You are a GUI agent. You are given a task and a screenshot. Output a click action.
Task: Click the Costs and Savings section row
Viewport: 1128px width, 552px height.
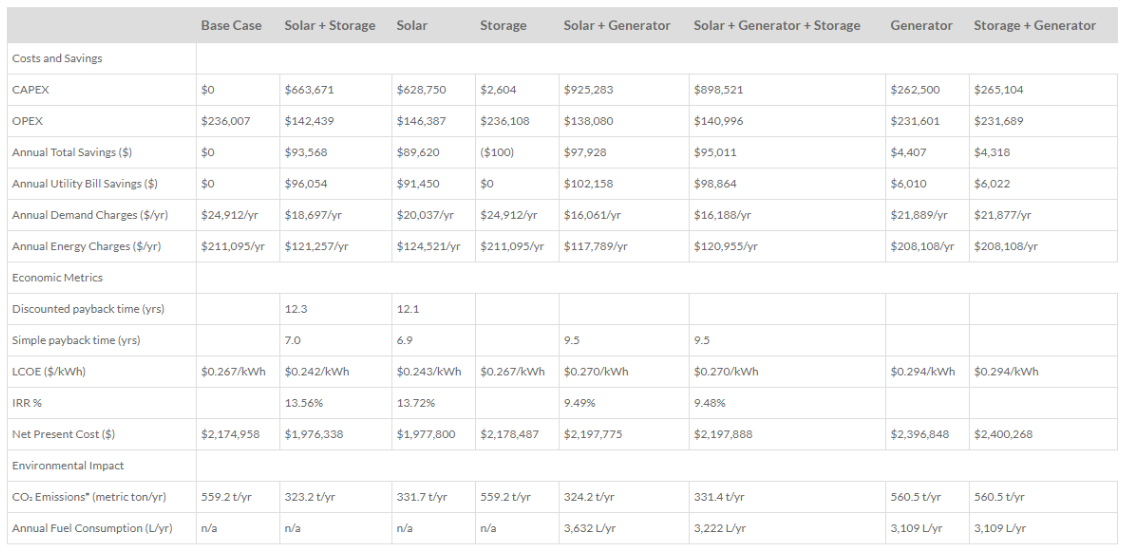pyautogui.click(x=563, y=58)
